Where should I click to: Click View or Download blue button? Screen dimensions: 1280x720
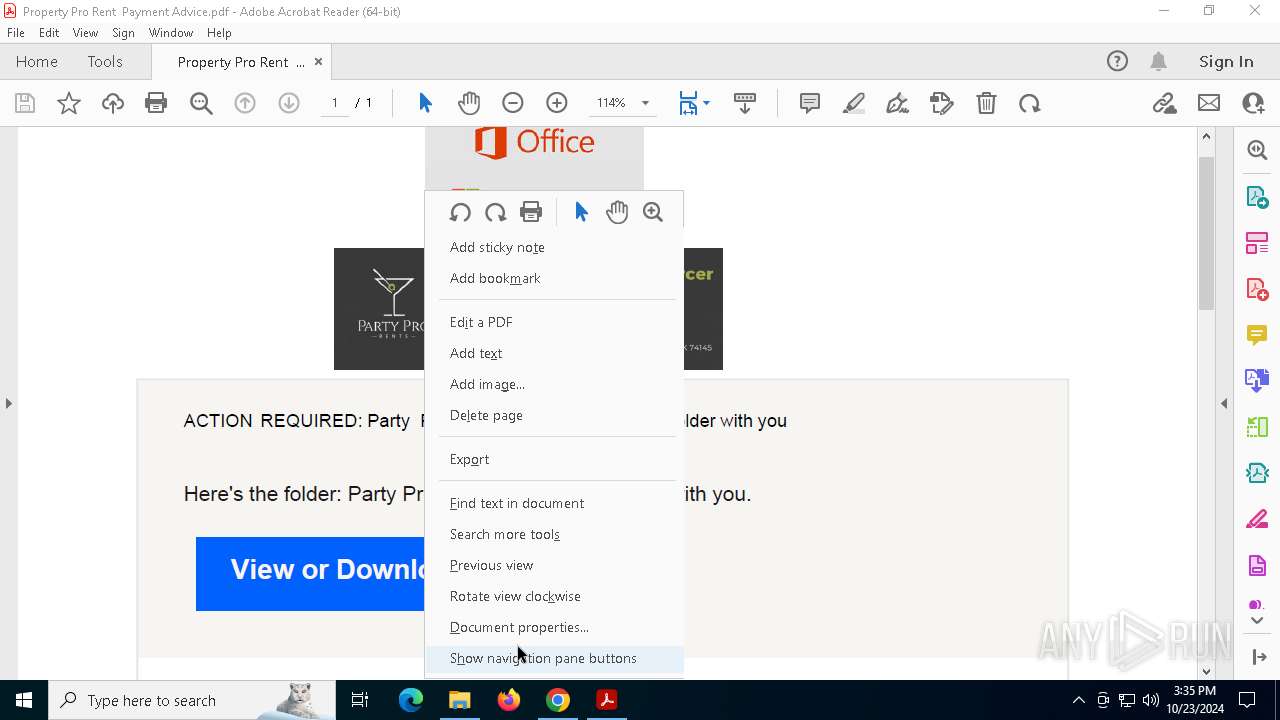click(x=310, y=574)
